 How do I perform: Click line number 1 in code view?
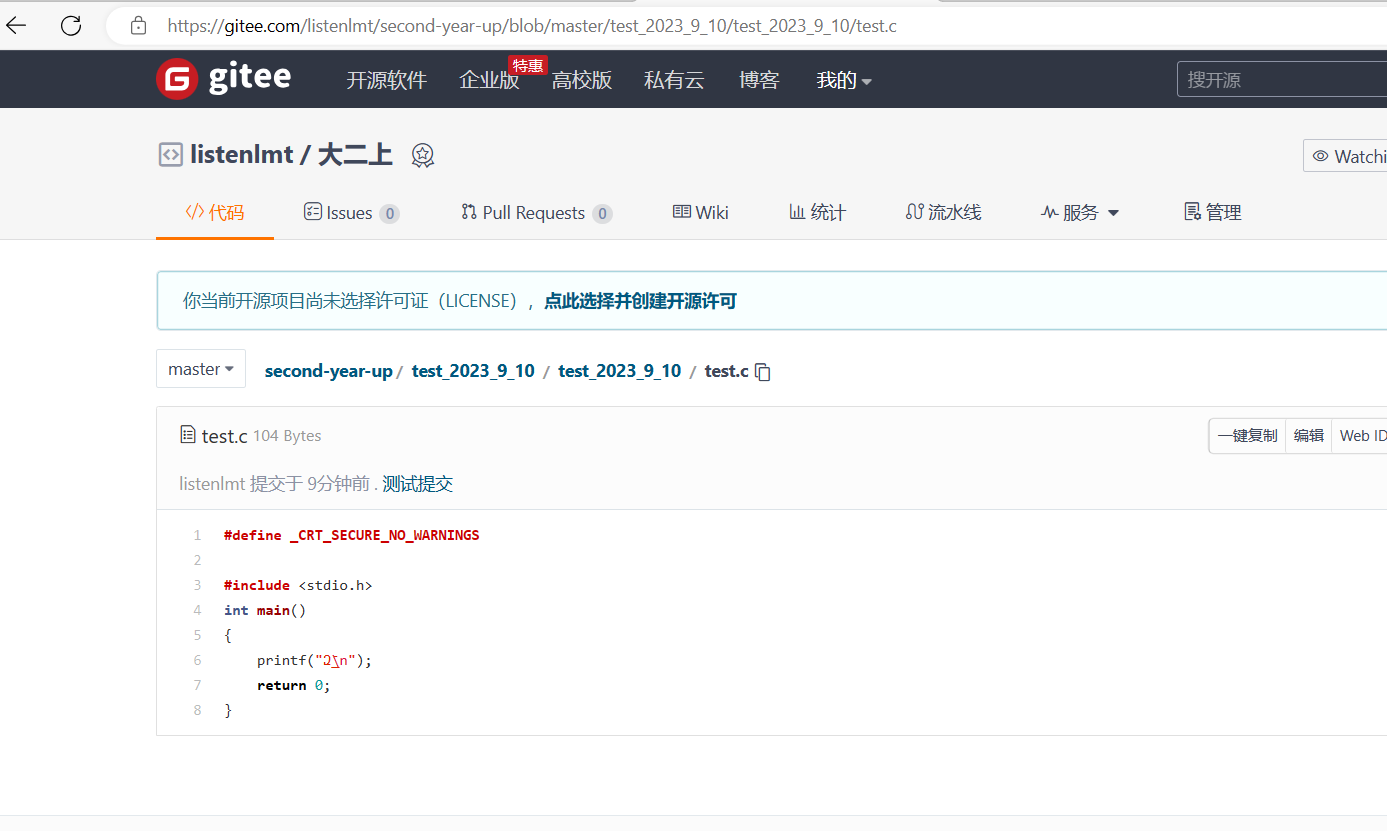[x=197, y=535]
